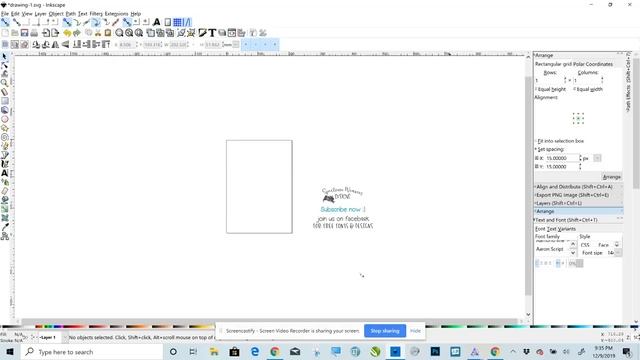Select the Color picker dropper tool
This screenshot has width=640, height=360.
pos(4,227)
